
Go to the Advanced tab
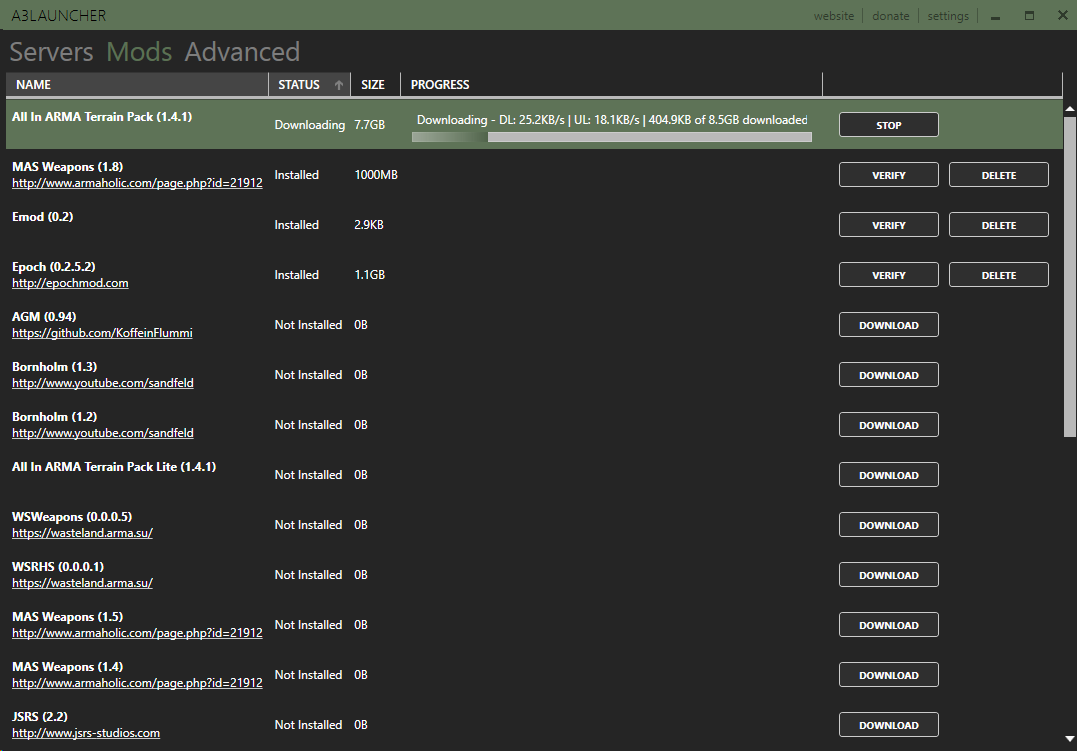pos(242,52)
